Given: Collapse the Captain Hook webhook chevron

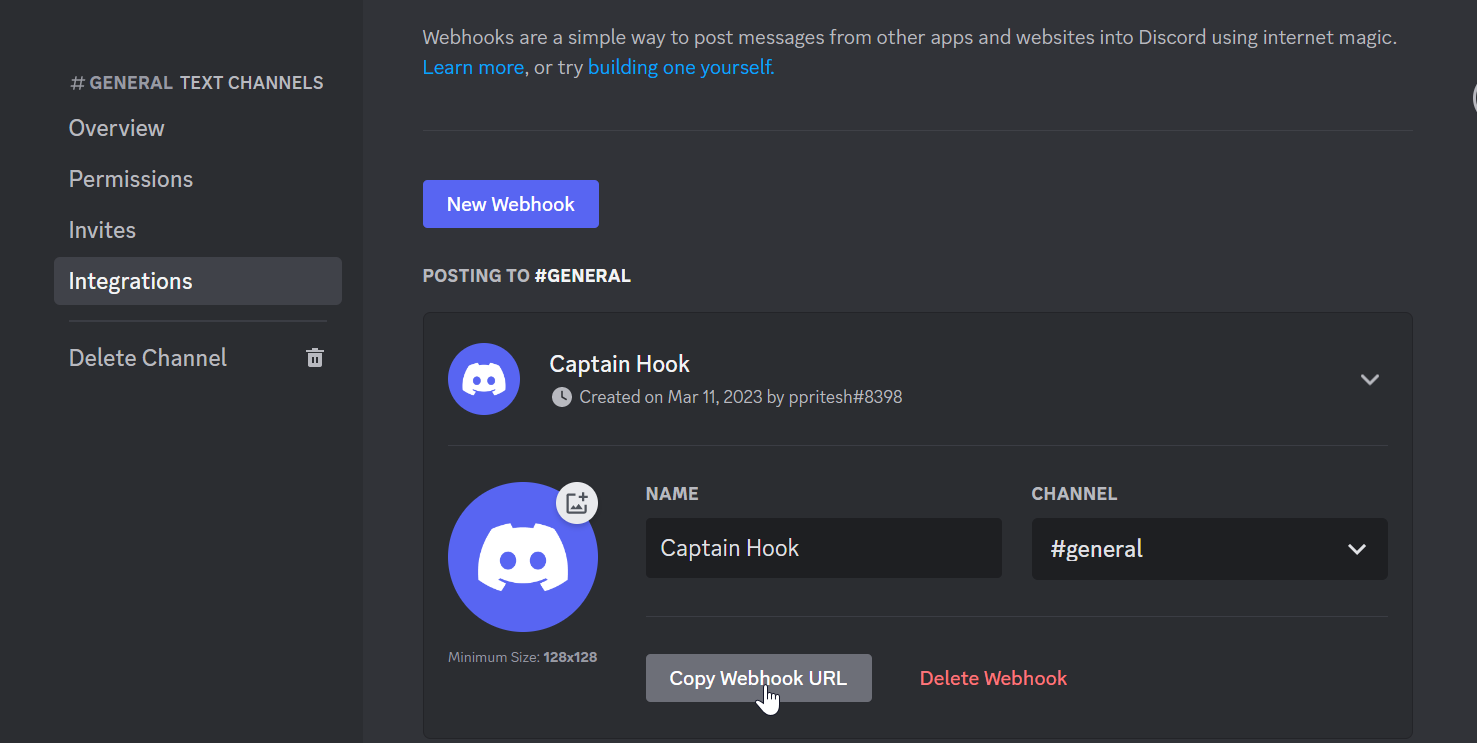Looking at the screenshot, I should tap(1369, 379).
